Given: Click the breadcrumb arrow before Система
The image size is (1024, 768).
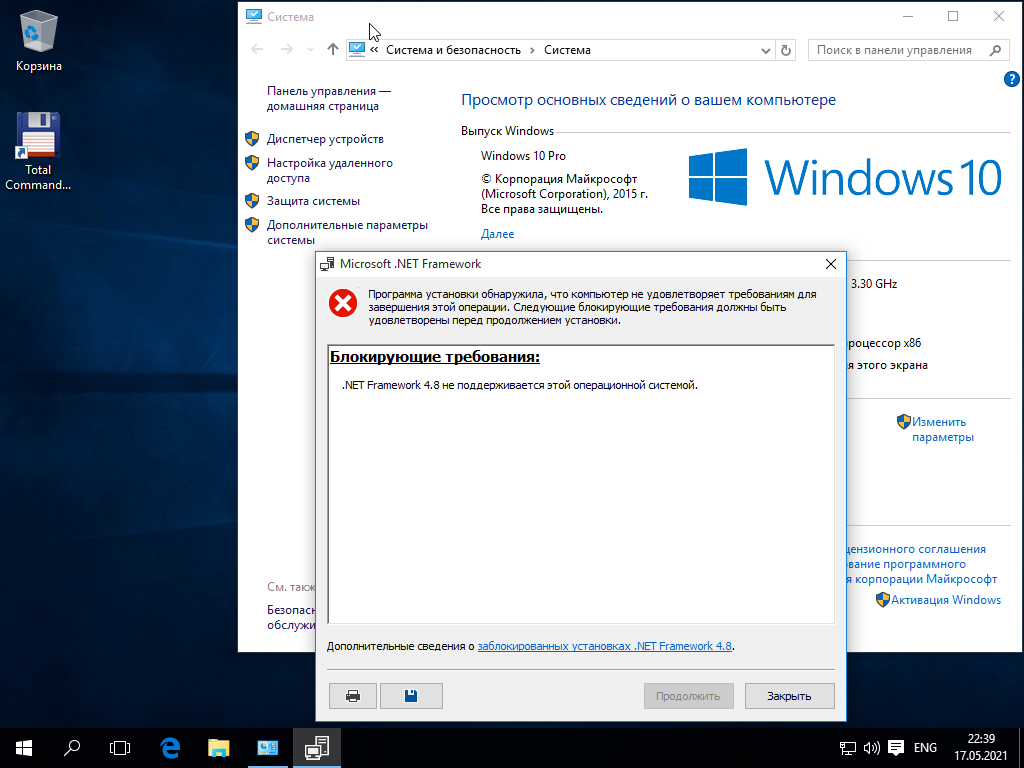Looking at the screenshot, I should (532, 50).
